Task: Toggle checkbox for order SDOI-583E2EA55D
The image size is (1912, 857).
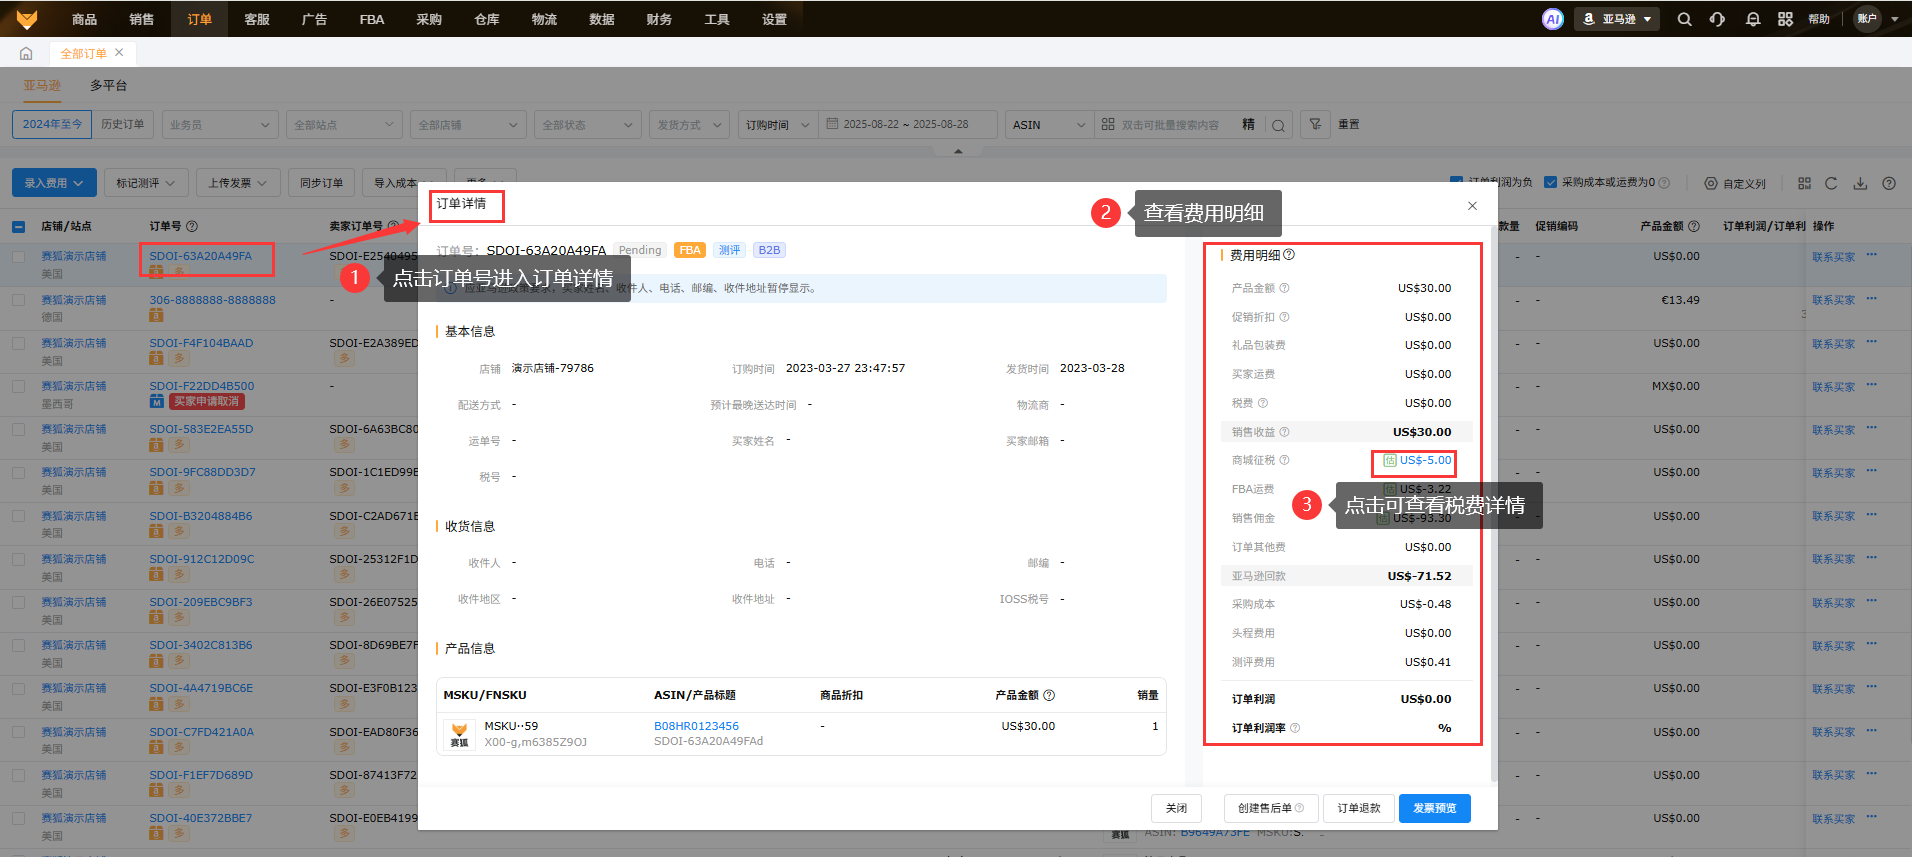Action: pyautogui.click(x=18, y=429)
